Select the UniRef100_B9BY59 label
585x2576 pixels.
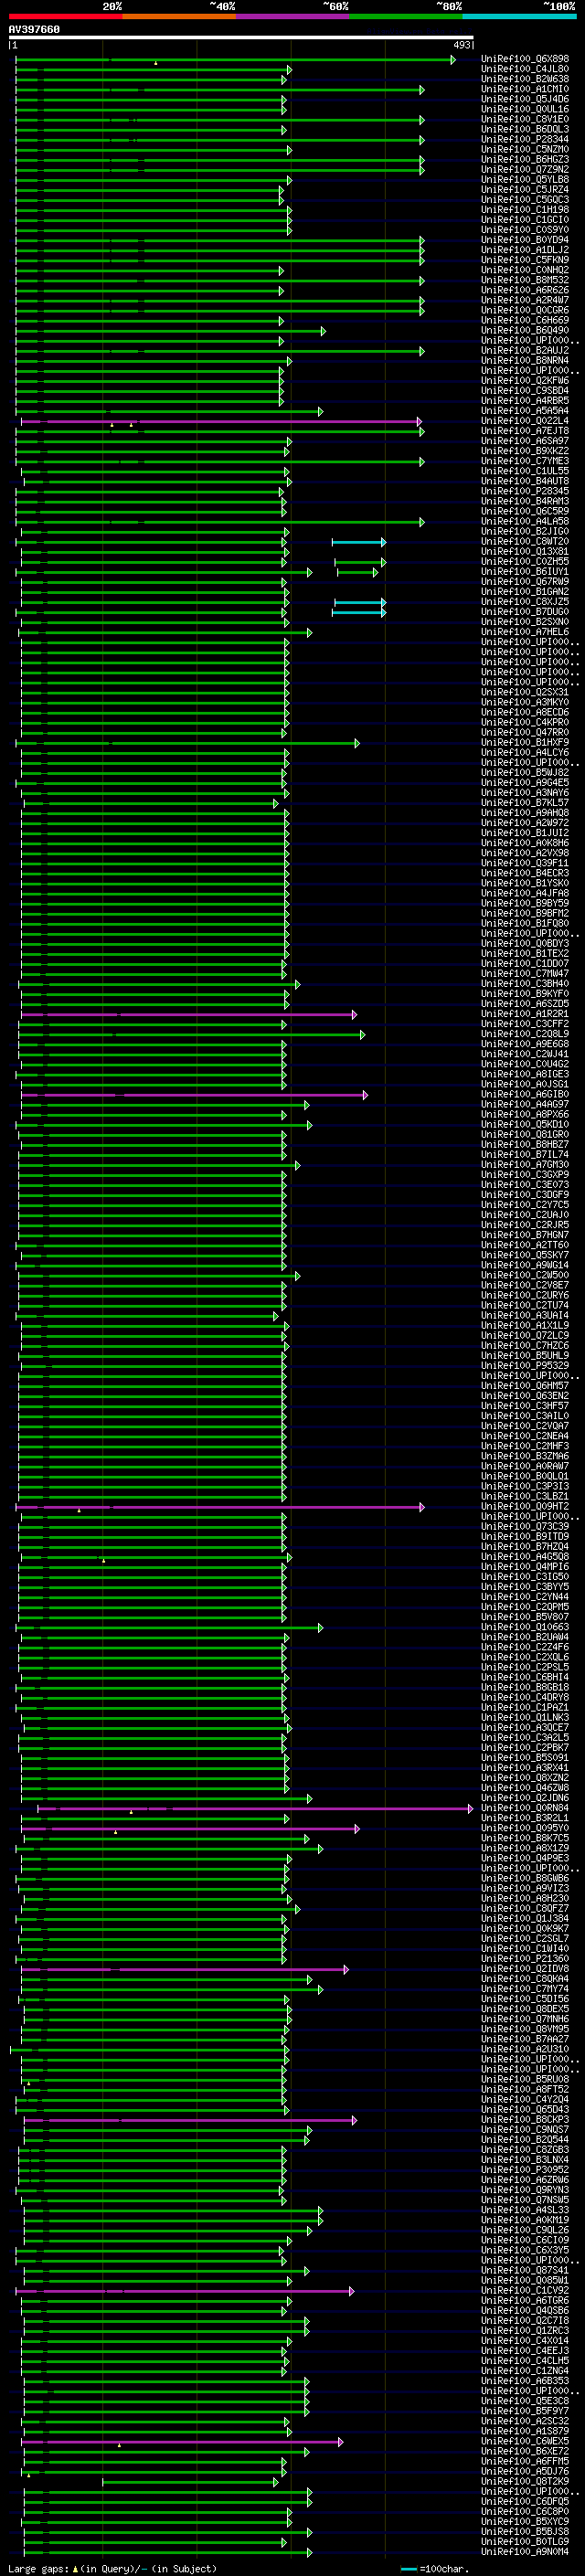click(525, 903)
